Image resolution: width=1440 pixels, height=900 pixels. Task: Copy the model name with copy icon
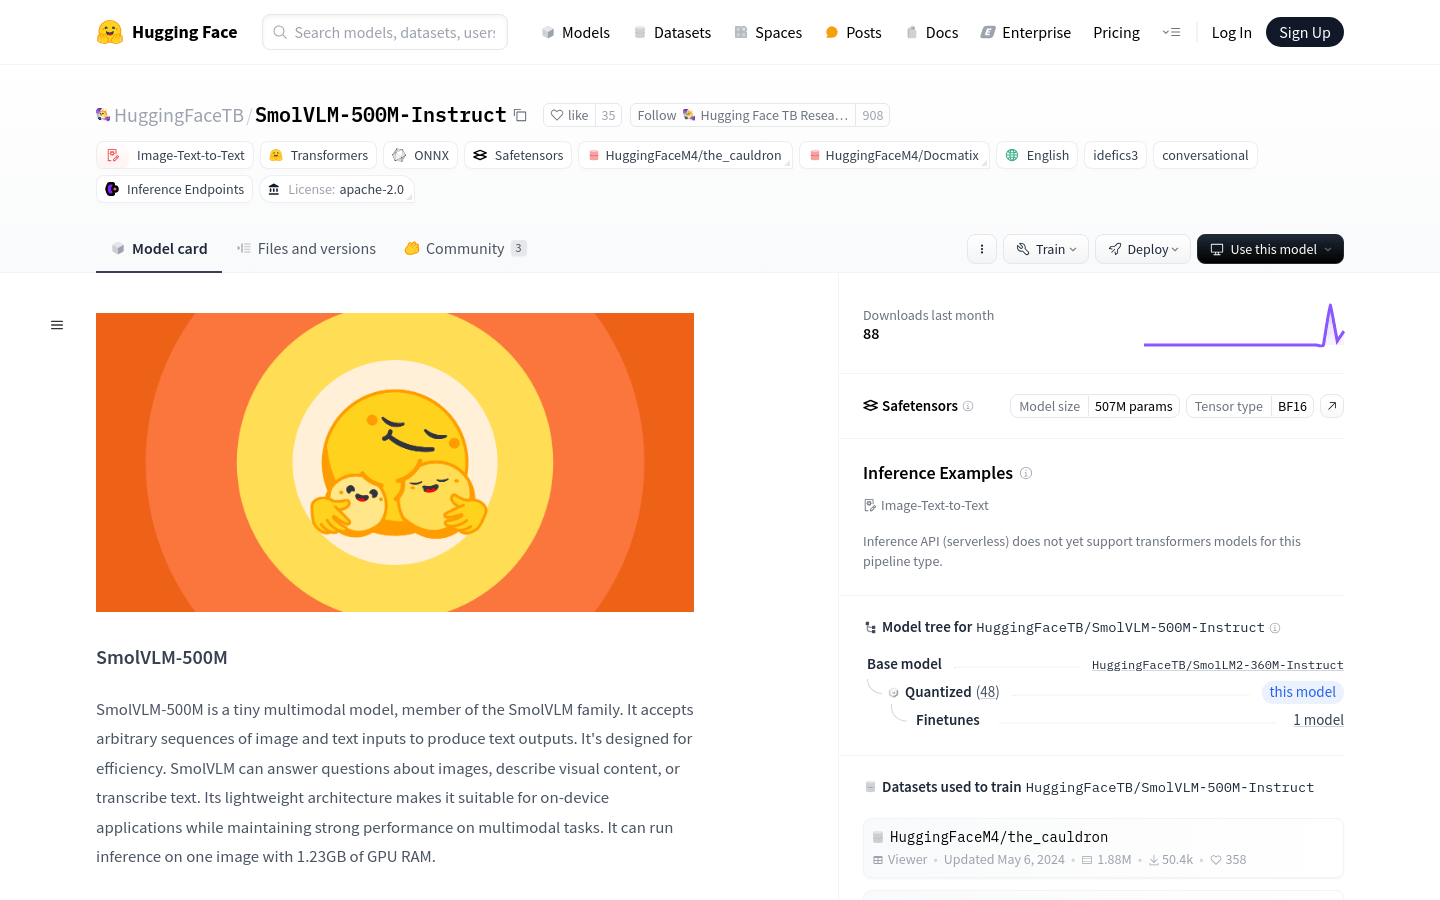point(520,115)
